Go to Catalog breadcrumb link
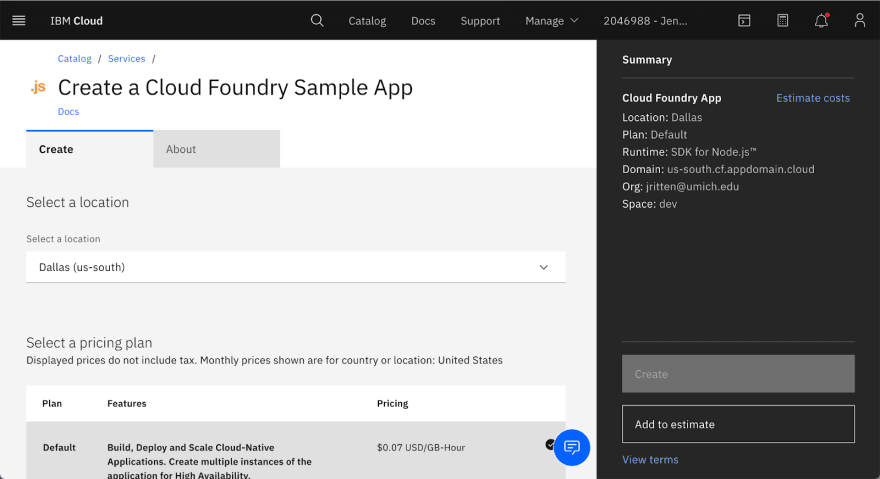 [75, 58]
